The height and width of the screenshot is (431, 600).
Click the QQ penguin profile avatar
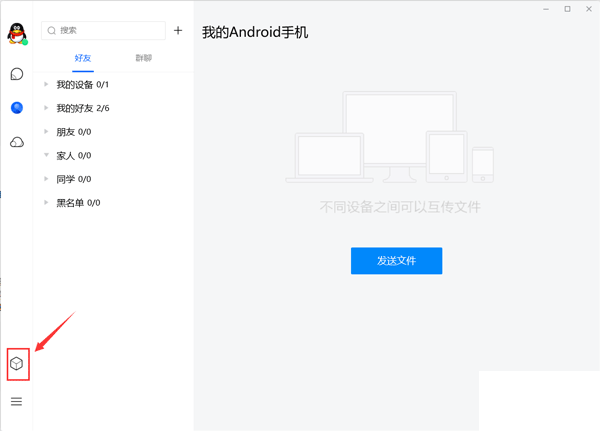point(17,34)
